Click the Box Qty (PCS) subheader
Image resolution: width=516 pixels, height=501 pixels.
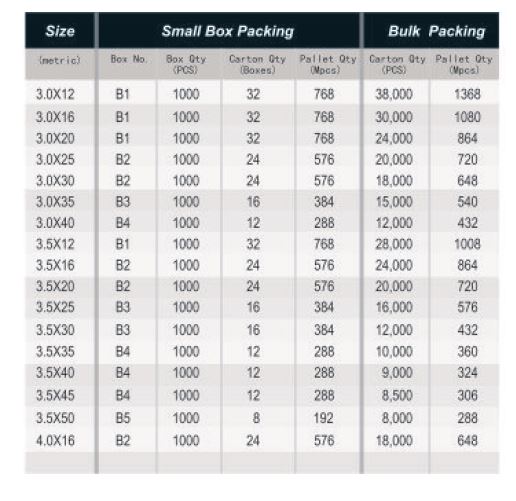pyautogui.click(x=186, y=64)
